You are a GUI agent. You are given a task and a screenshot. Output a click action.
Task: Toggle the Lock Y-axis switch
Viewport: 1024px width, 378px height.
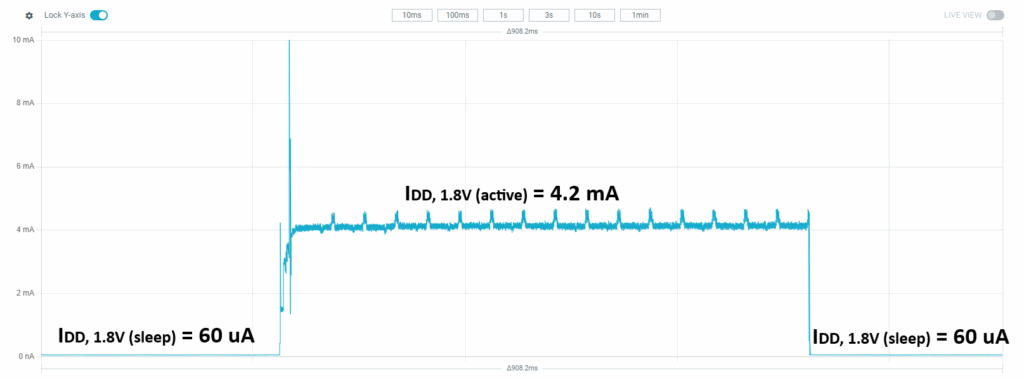tap(99, 15)
